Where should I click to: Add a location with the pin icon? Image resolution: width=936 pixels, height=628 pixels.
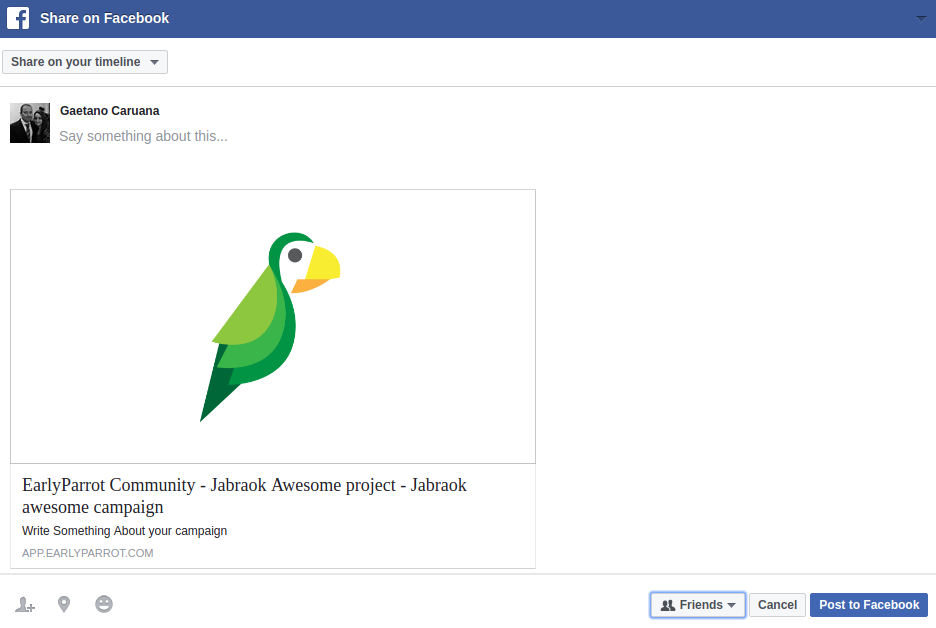[x=64, y=604]
